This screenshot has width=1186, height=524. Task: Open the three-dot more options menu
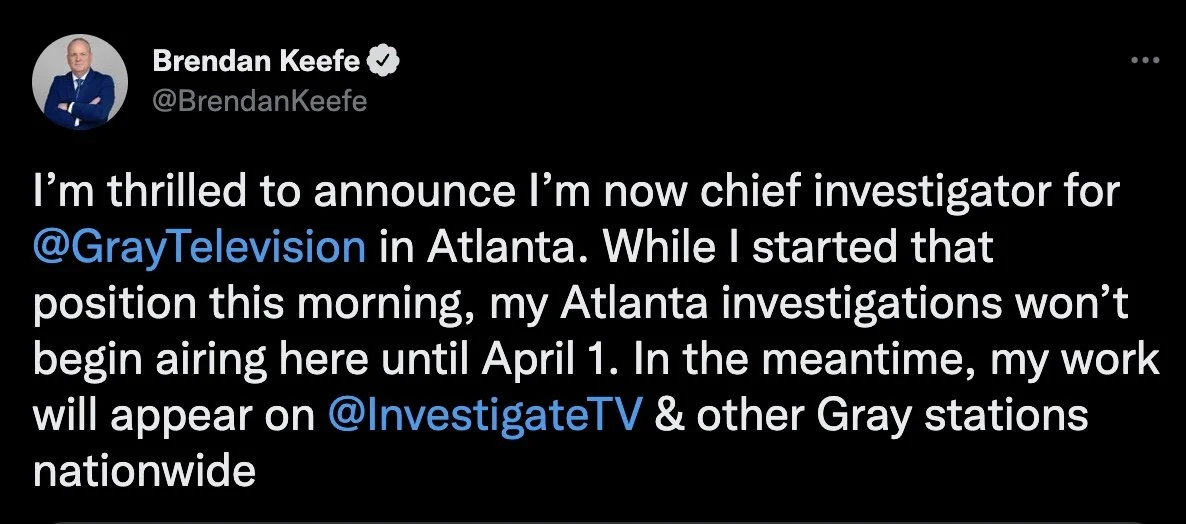(1145, 60)
